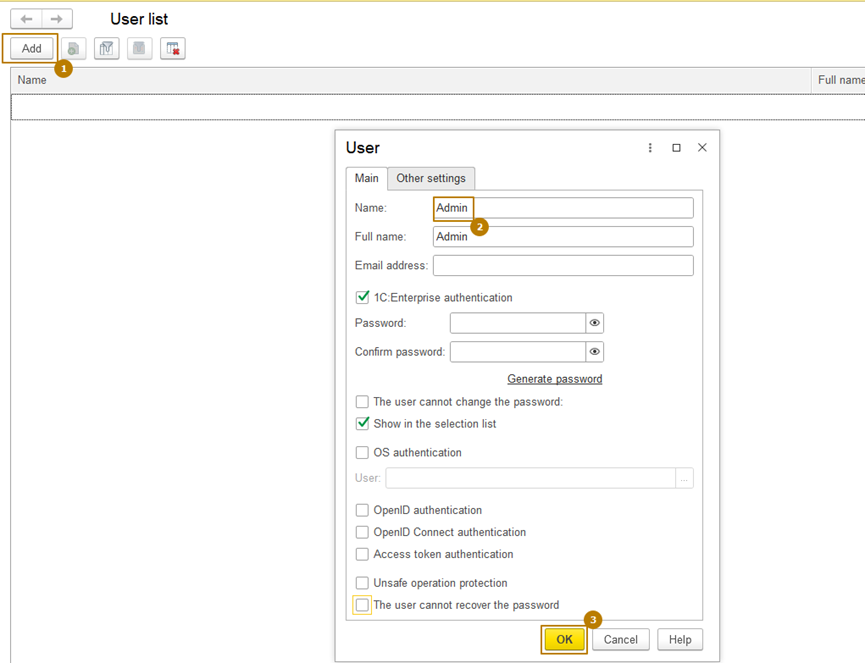Show password using eye icon beside Password
Screen dimensions: 865x663
coord(595,323)
